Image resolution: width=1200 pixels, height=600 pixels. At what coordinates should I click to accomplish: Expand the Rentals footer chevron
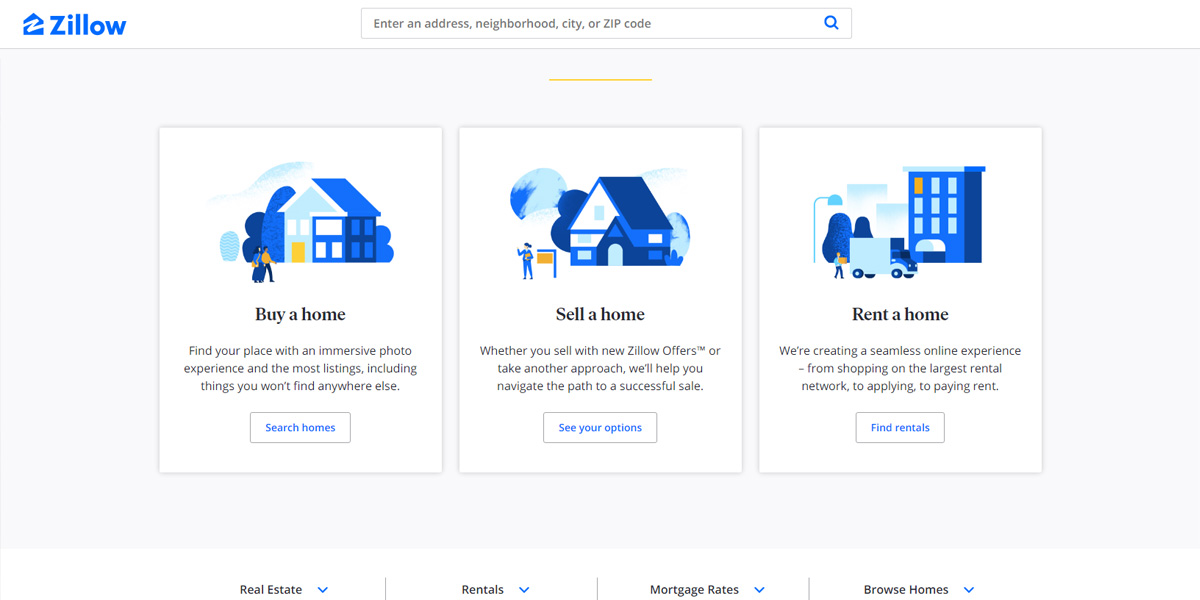(x=524, y=590)
